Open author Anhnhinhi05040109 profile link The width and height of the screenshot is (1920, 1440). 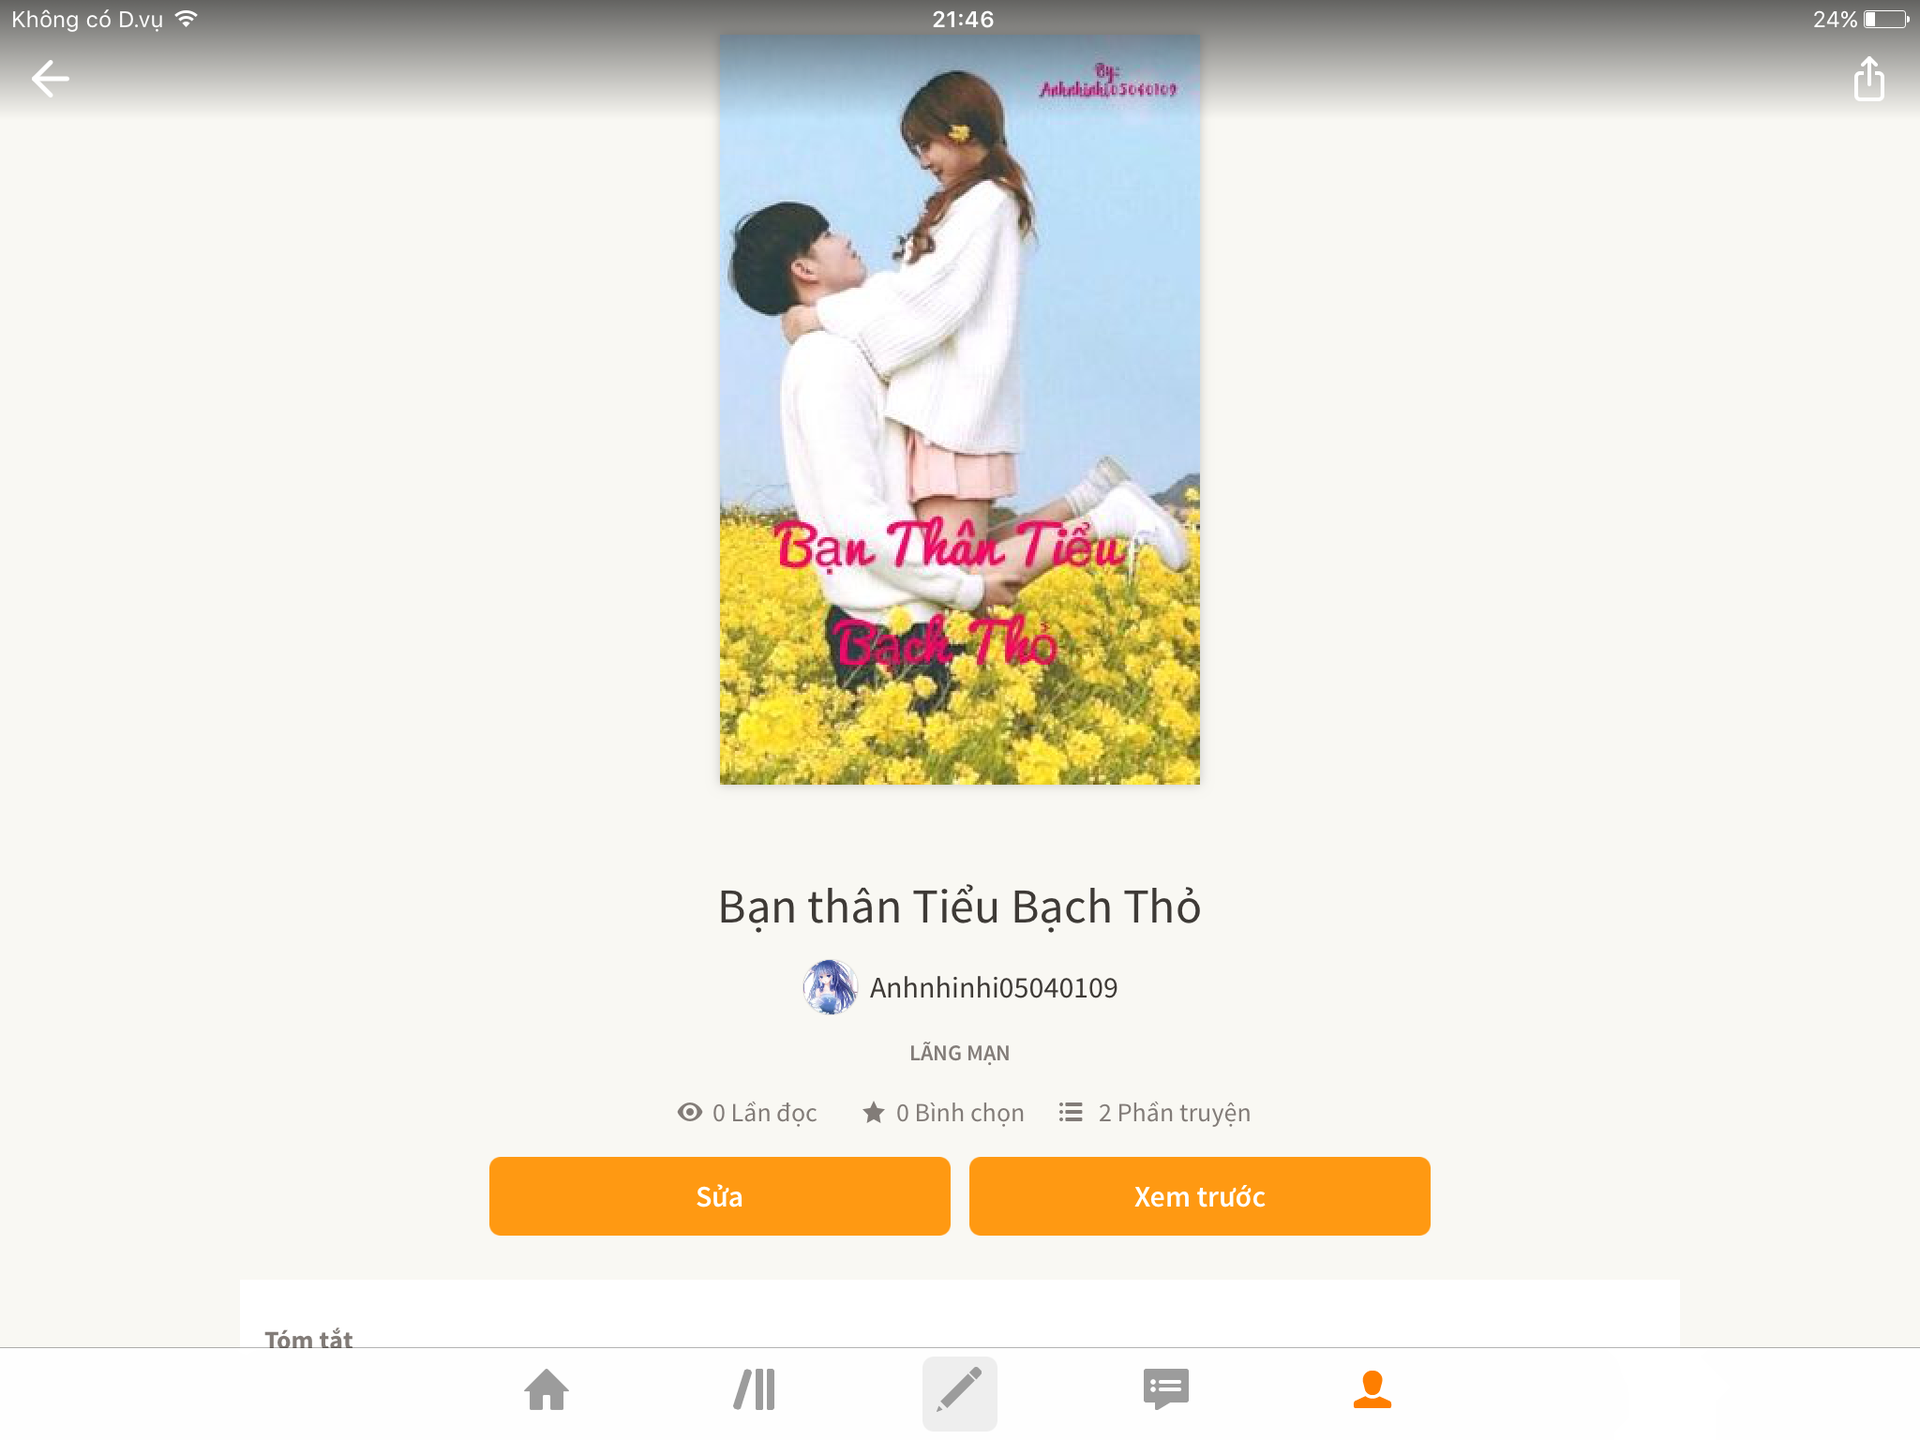coord(993,988)
